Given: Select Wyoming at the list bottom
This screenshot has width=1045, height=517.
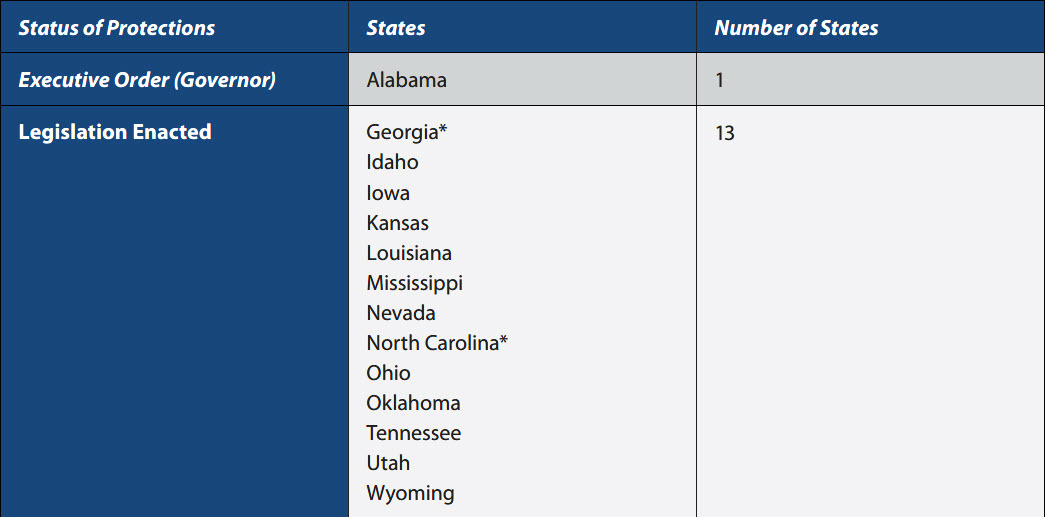Looking at the screenshot, I should pos(410,493).
